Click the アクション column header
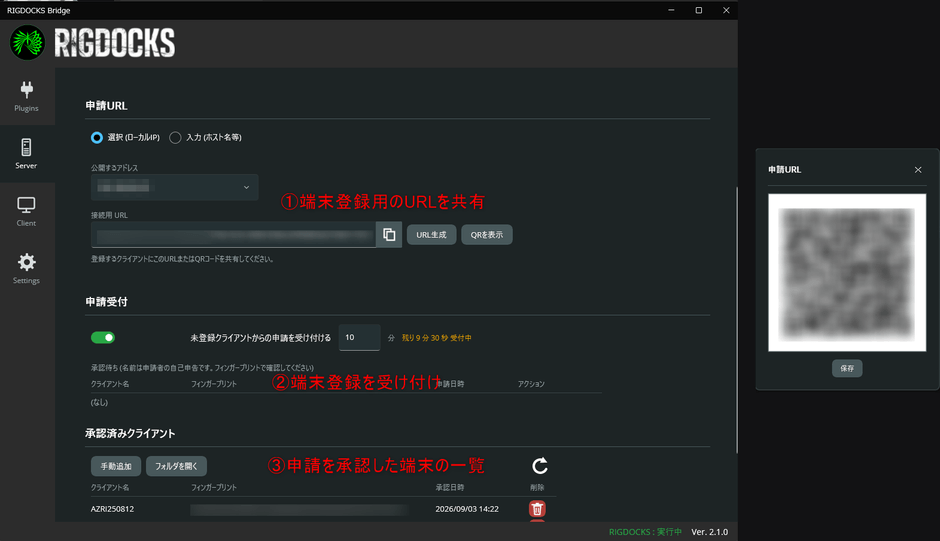This screenshot has height=541, width=940. pos(531,384)
